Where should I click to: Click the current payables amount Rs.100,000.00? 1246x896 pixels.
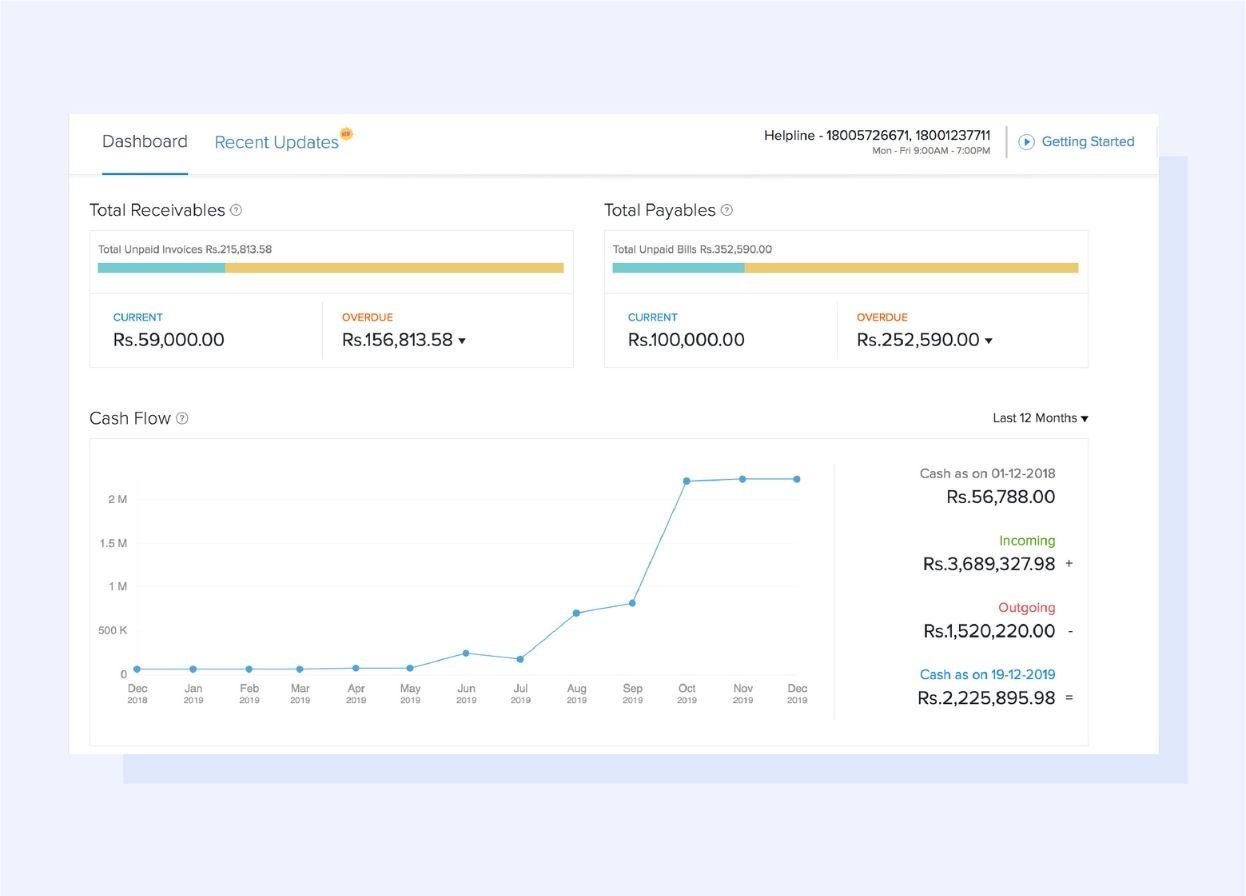[x=686, y=339]
